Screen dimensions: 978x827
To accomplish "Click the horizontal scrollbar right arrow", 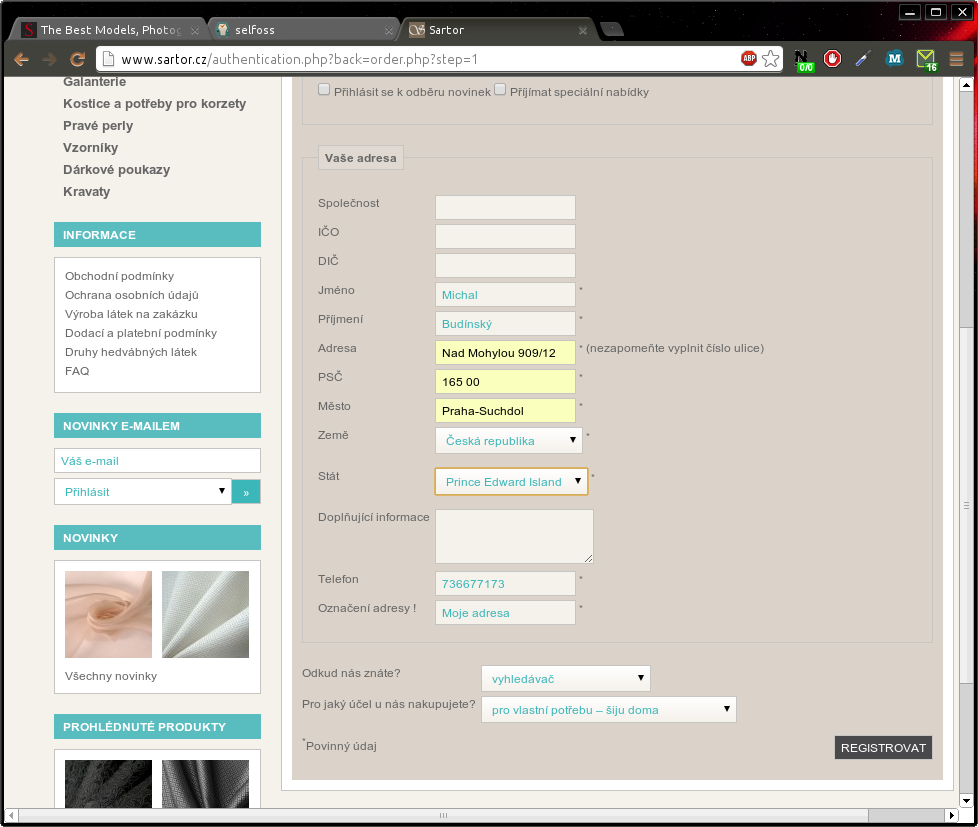I will 951,815.
